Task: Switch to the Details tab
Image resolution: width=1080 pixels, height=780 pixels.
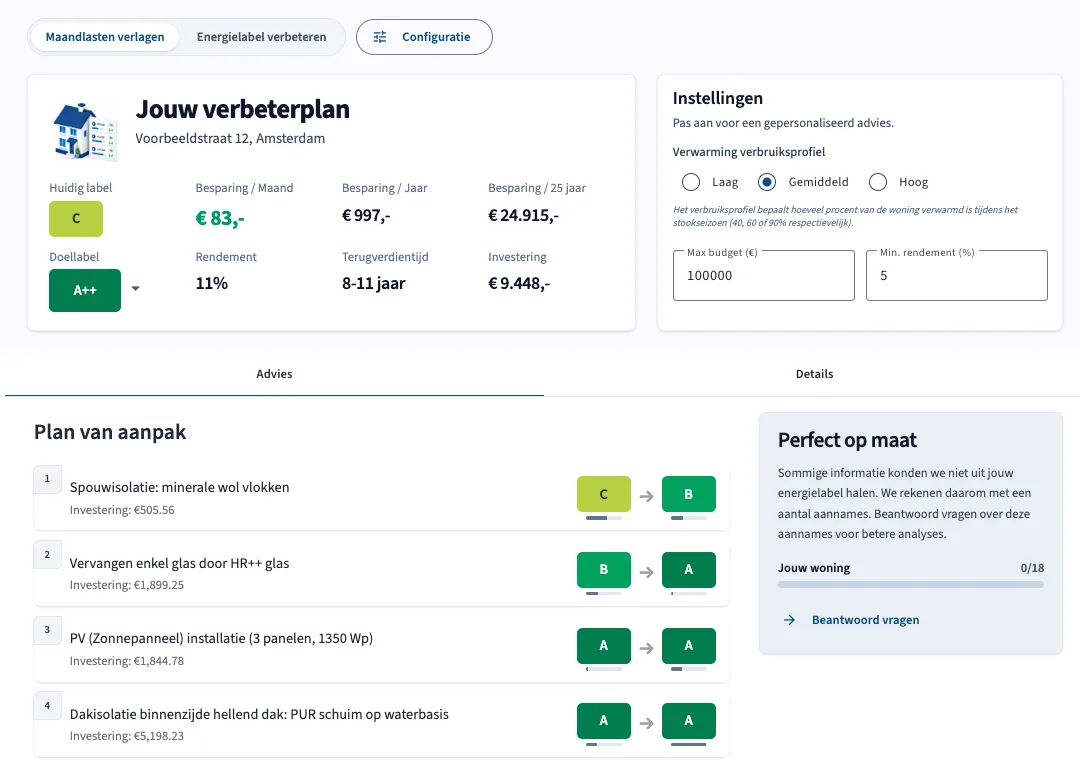Action: (x=814, y=374)
